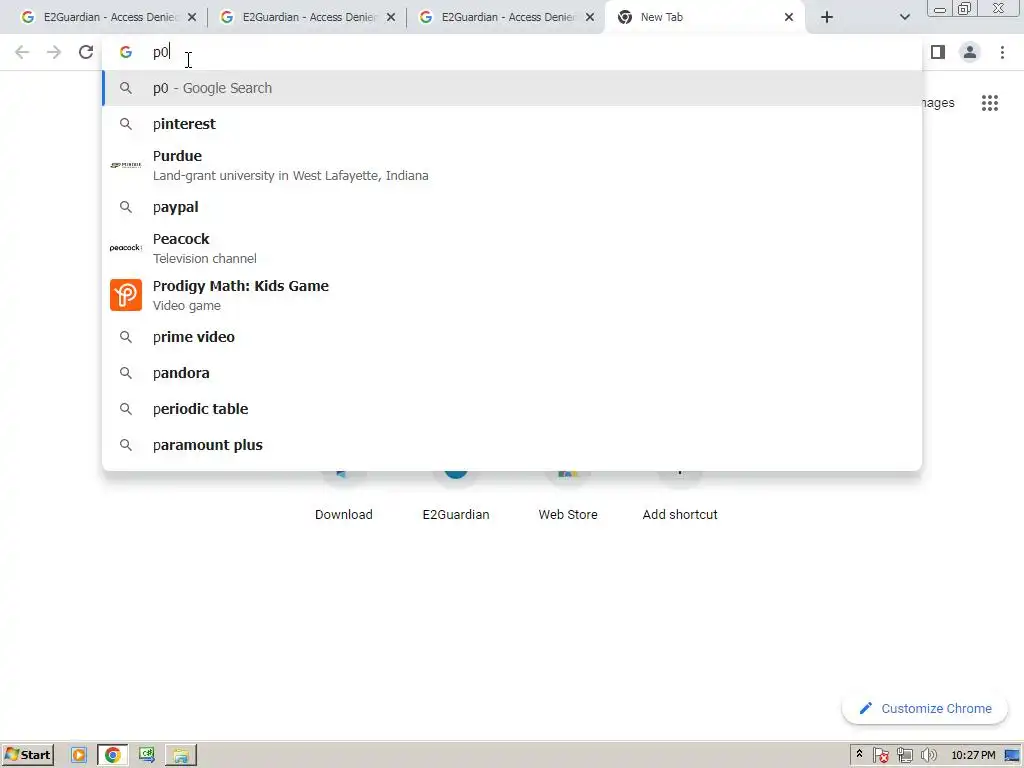Close the New Tab tab

coord(788,17)
